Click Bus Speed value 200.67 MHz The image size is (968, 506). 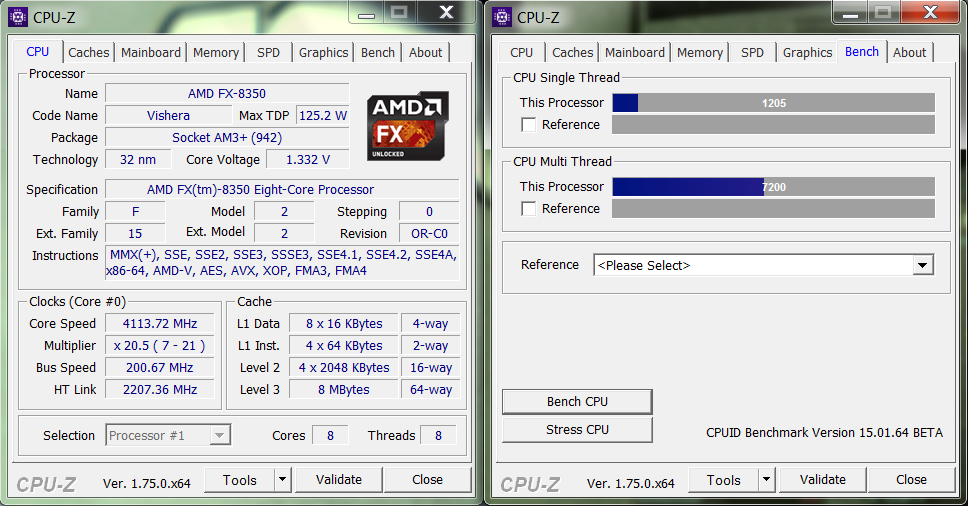[160, 368]
